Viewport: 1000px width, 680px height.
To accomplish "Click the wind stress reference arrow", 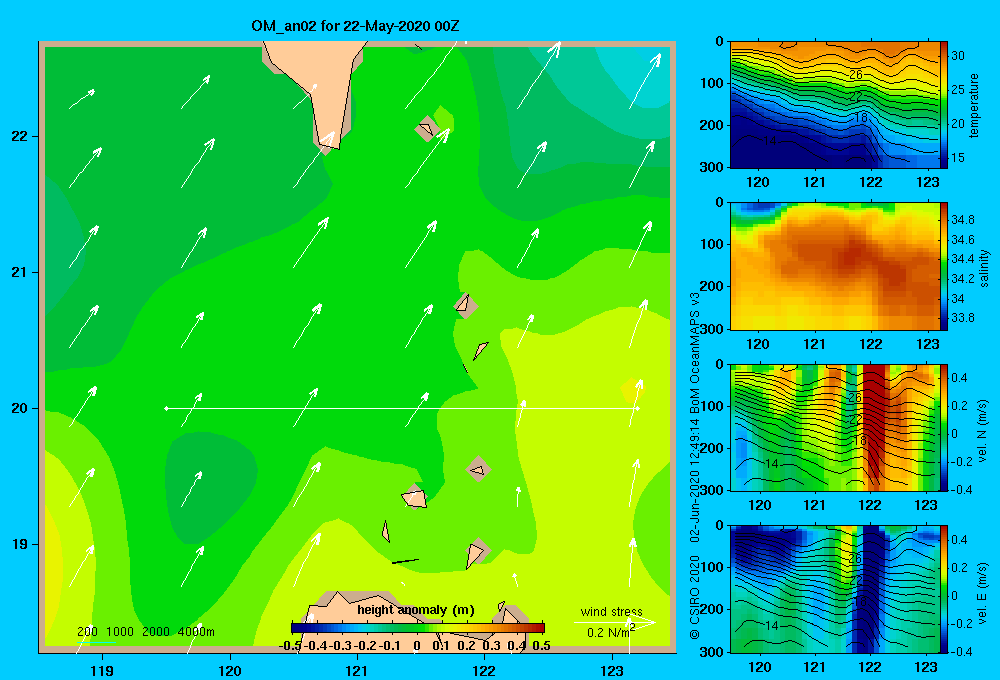I will coord(615,622).
